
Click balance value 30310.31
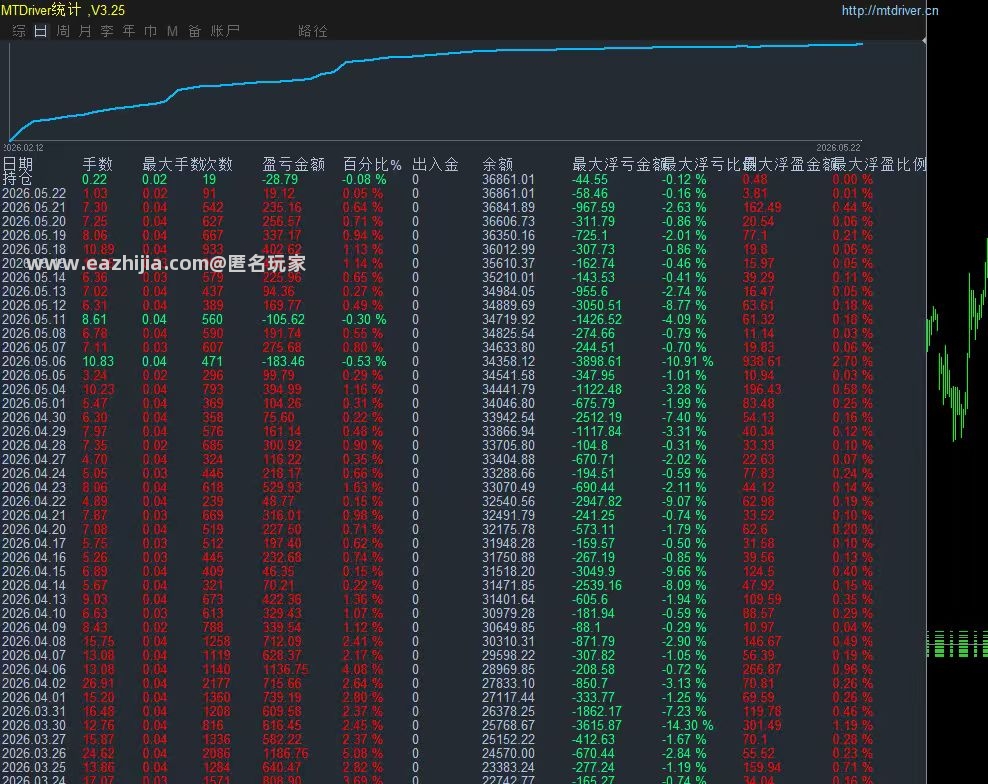click(508, 641)
